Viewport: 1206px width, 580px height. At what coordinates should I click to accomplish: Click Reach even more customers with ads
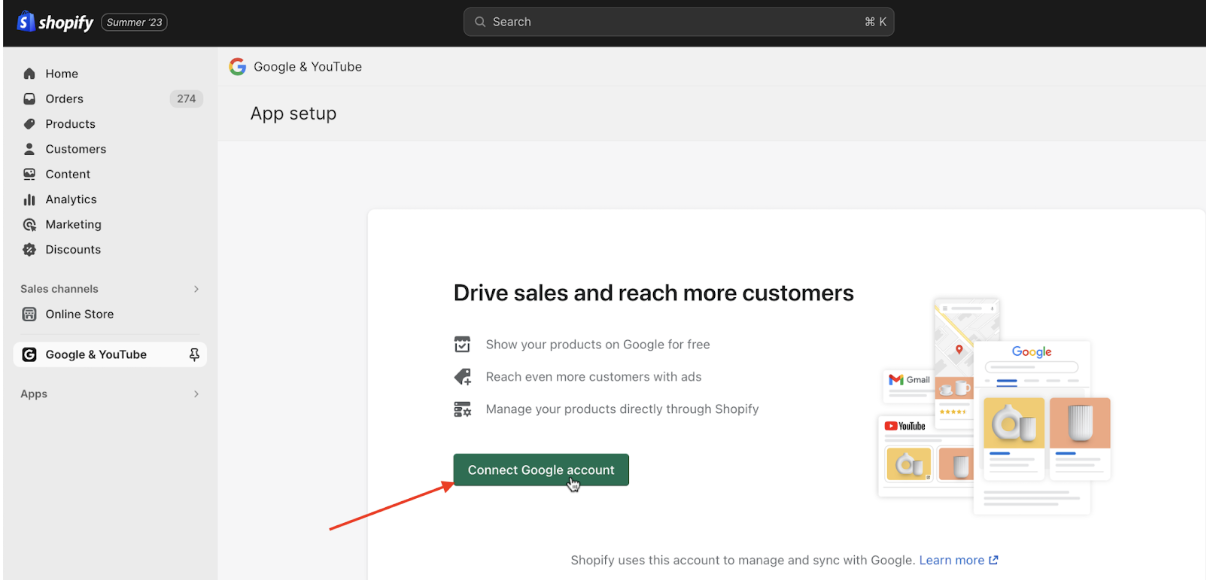point(594,377)
